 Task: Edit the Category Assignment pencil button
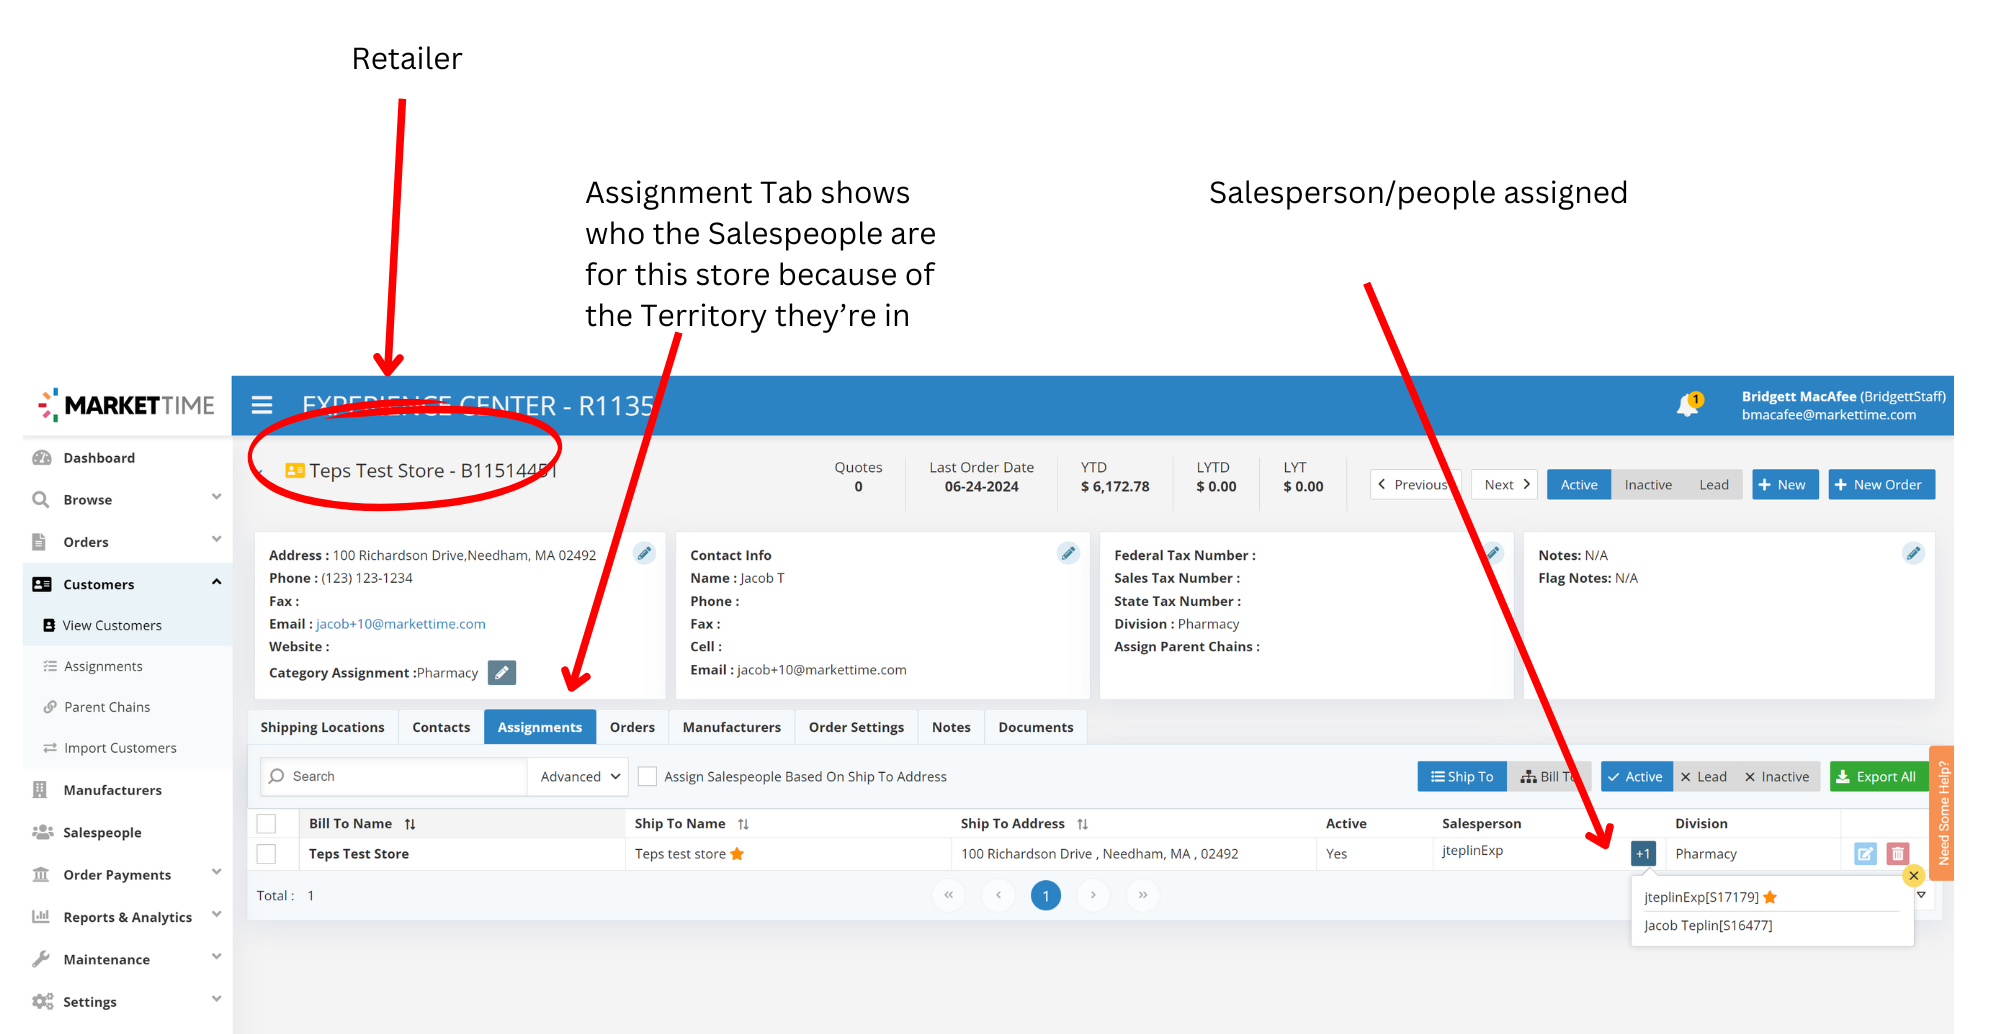(x=502, y=673)
